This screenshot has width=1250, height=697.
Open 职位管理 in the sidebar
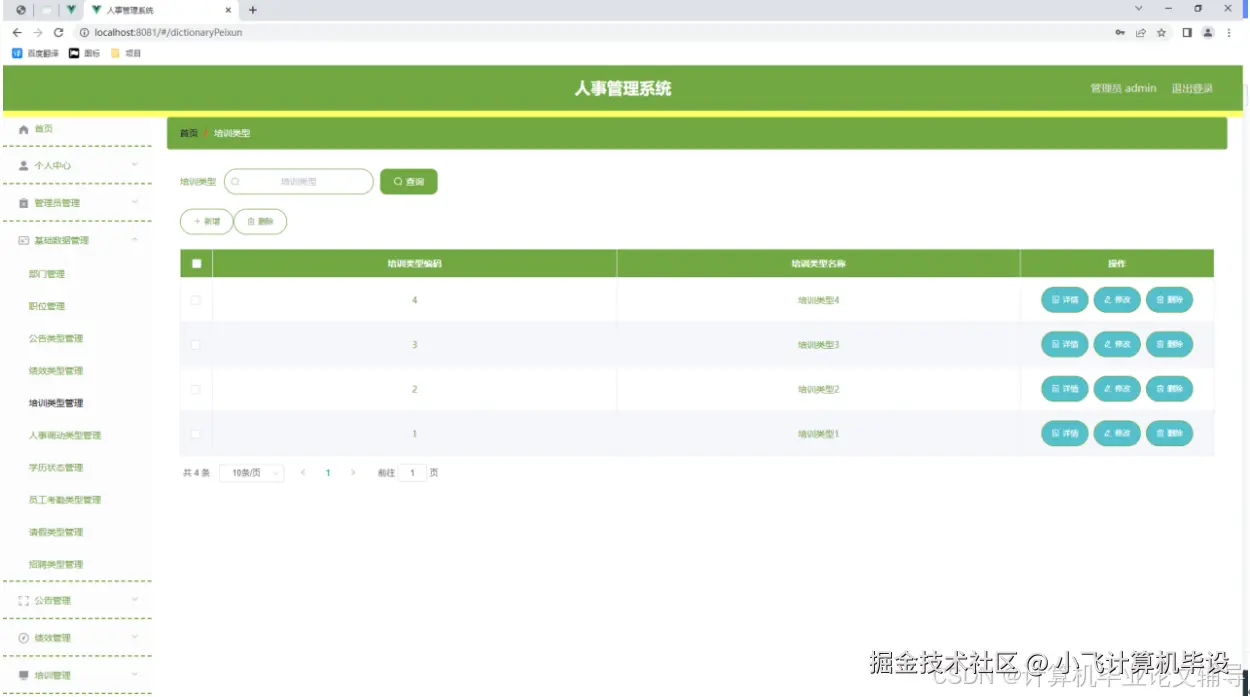(47, 306)
